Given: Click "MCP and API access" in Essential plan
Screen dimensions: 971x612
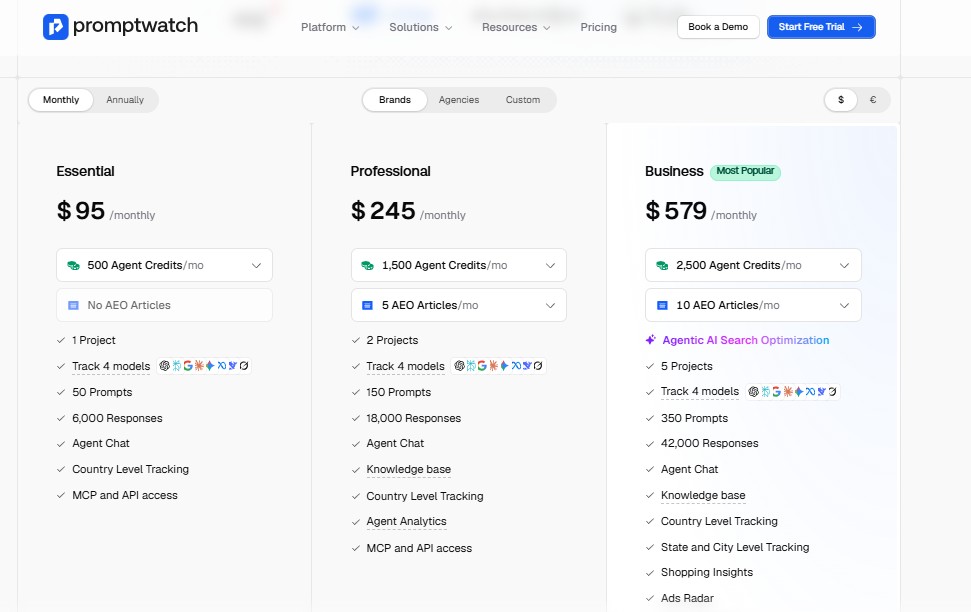Looking at the screenshot, I should coord(125,496).
